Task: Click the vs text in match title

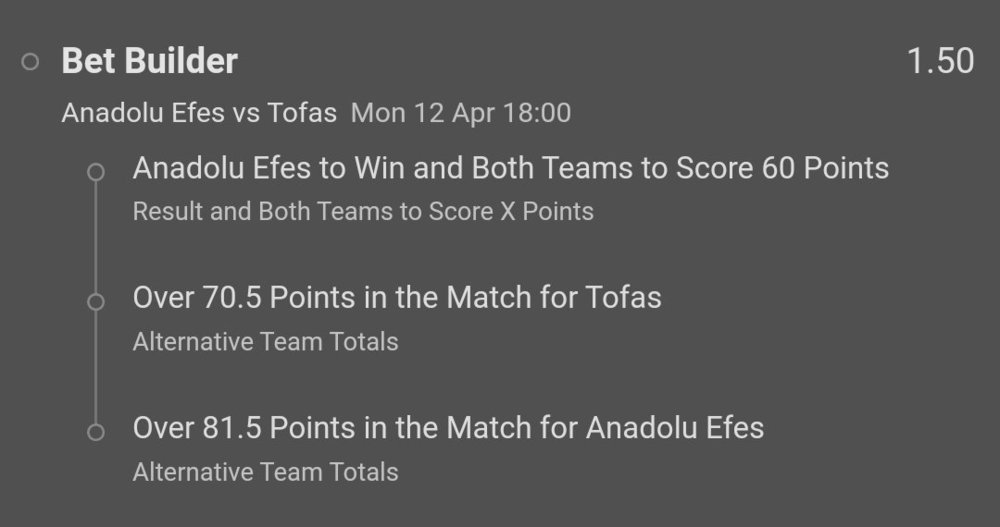Action: coord(246,112)
